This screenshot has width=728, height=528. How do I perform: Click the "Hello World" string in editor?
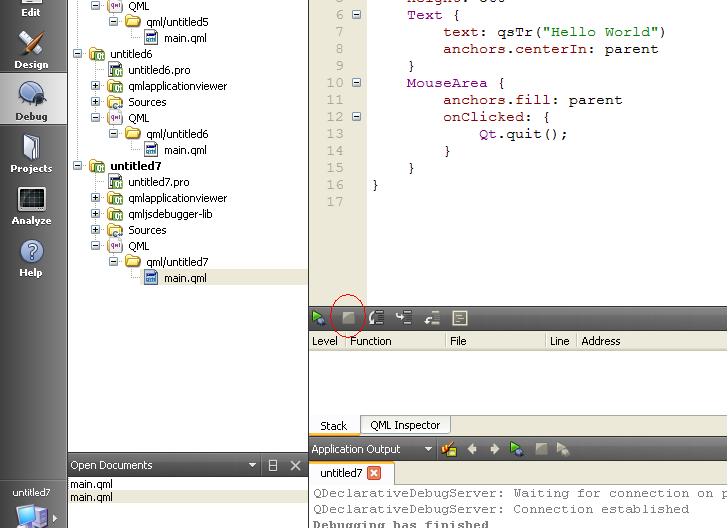point(601,32)
